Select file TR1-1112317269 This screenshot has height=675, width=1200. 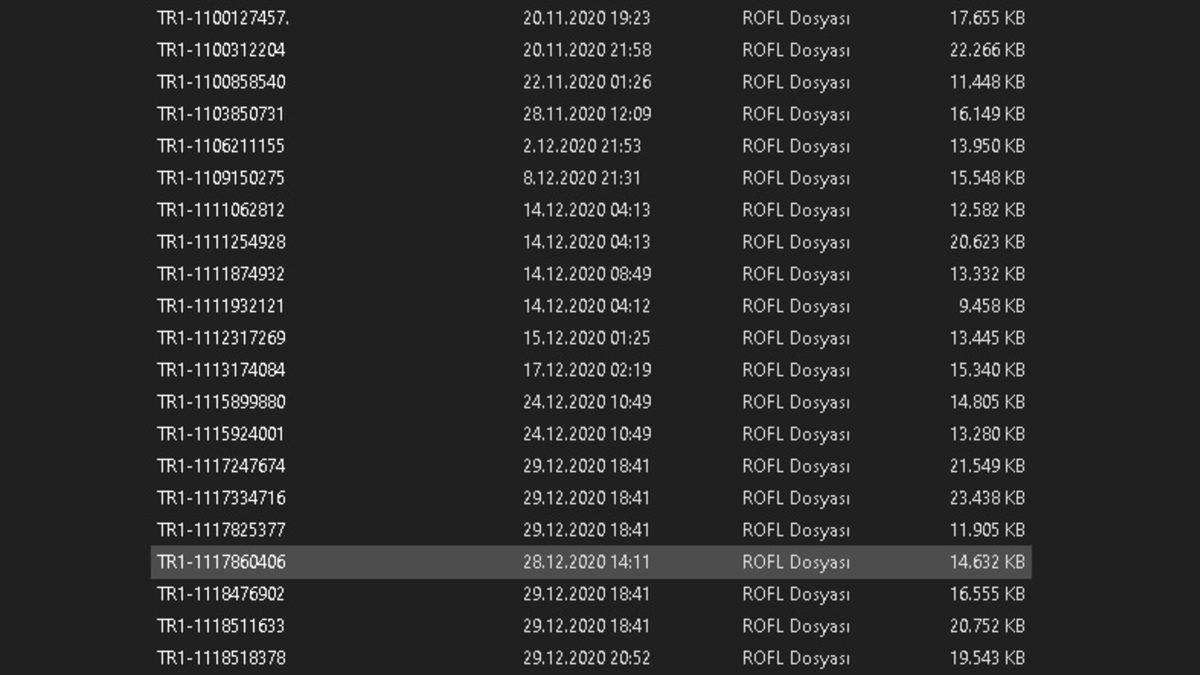tap(590, 338)
